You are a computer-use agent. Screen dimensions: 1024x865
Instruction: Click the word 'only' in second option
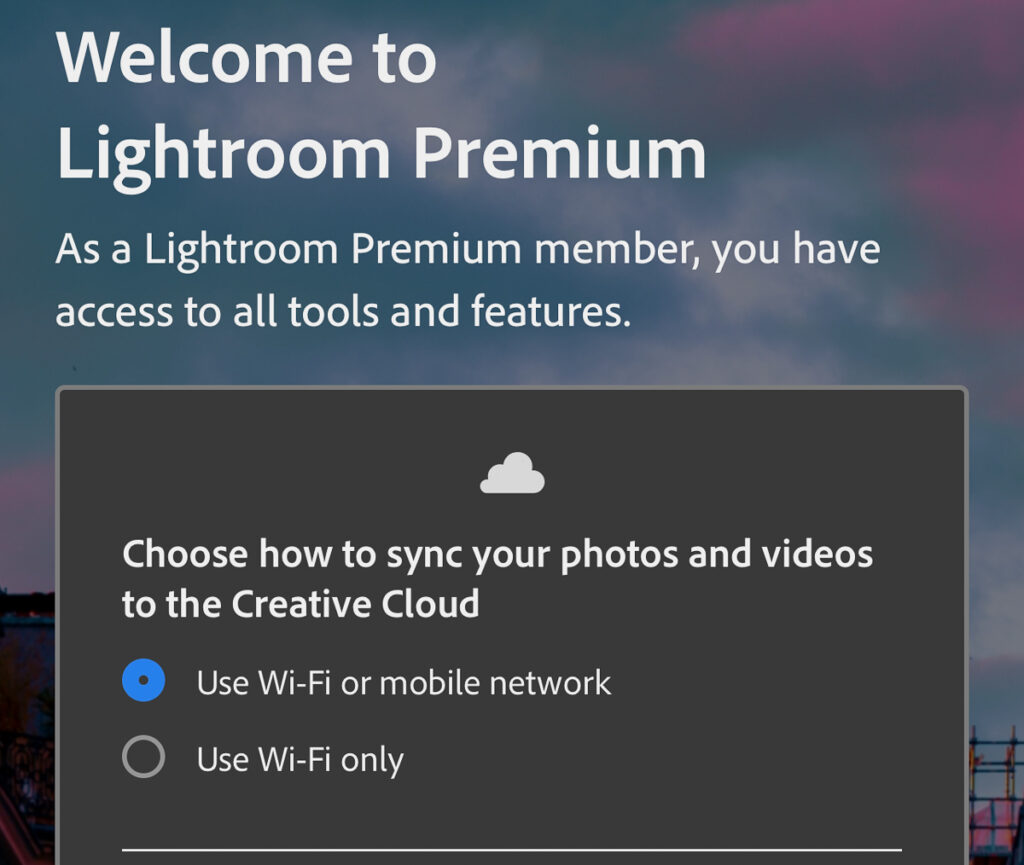click(x=372, y=761)
